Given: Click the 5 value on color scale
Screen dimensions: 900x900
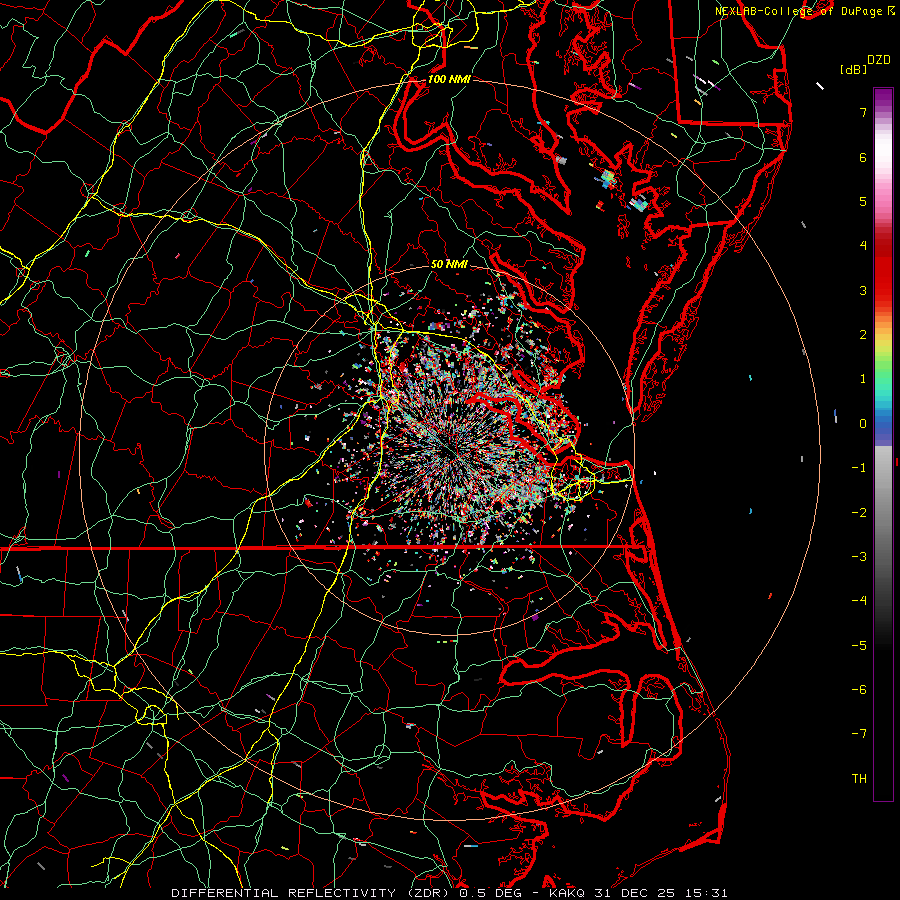Looking at the screenshot, I should click(863, 201).
